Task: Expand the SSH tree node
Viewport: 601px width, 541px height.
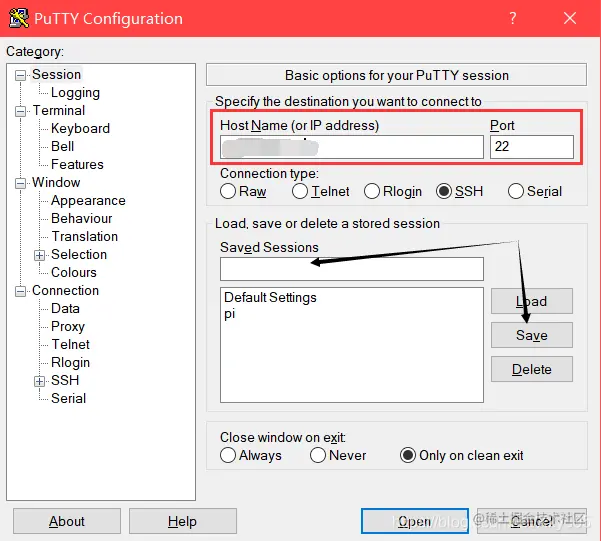Action: point(39,381)
